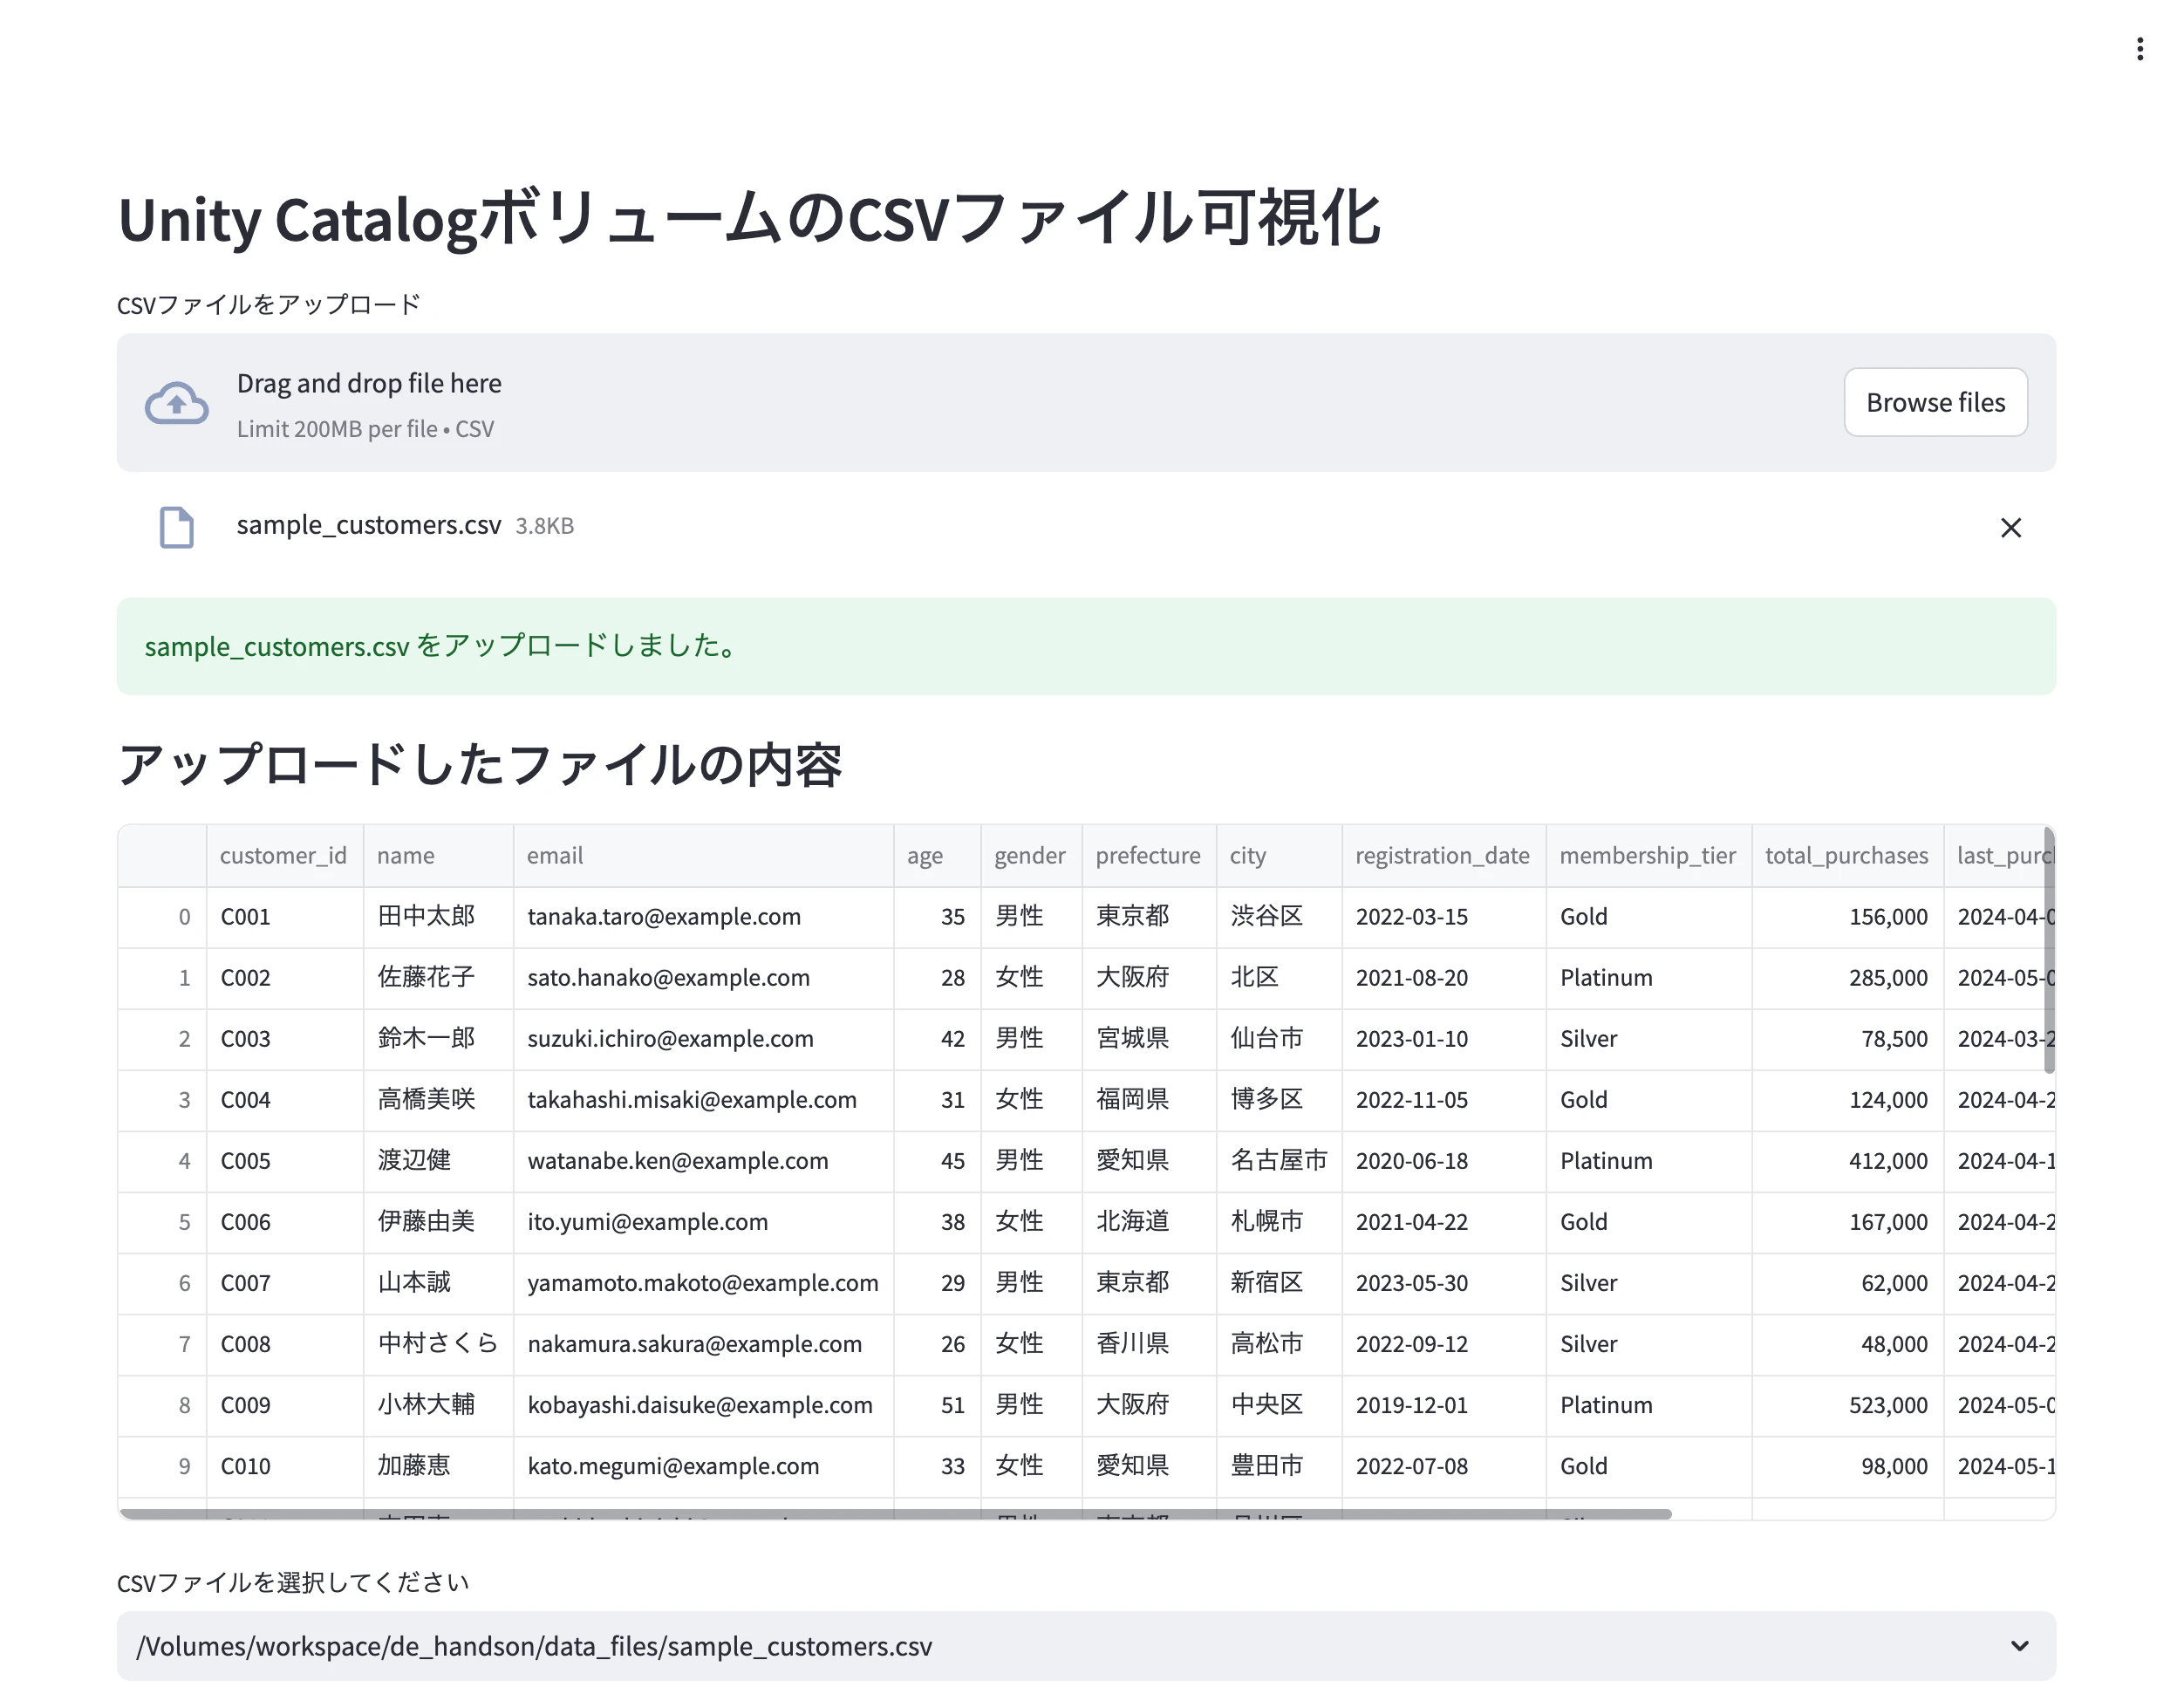Select the 香川県 prefecture cell
The width and height of the screenshot is (2184, 1694).
(1149, 1343)
